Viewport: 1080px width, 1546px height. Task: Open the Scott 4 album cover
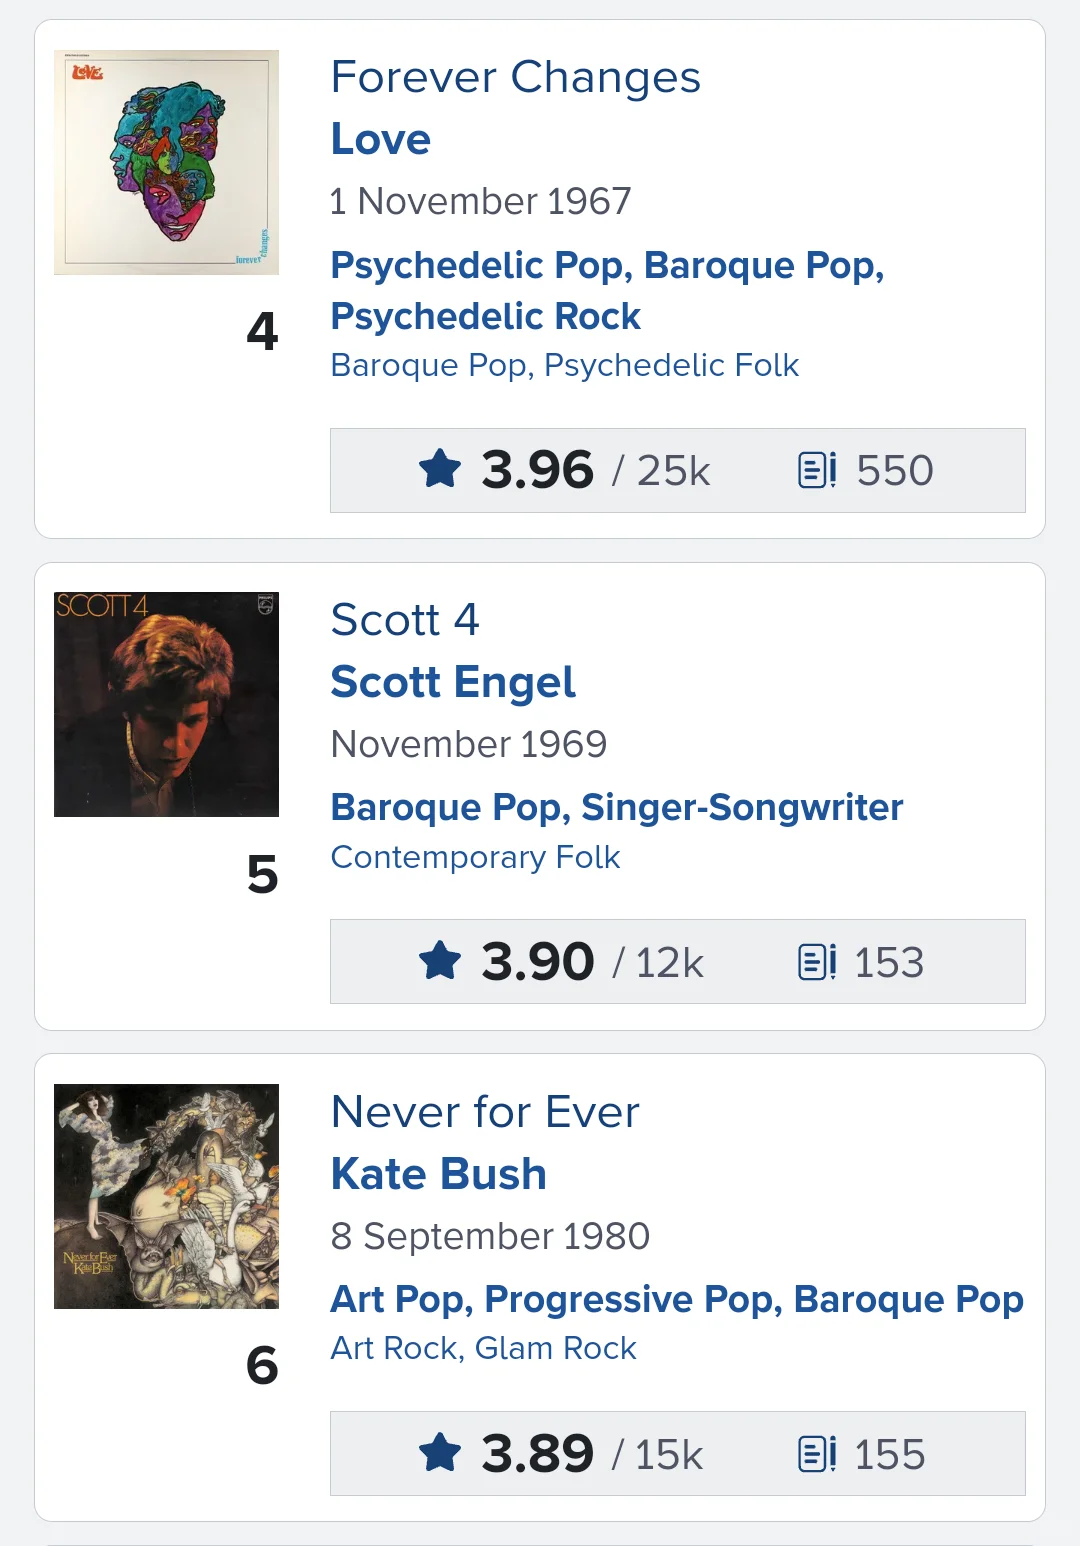[x=166, y=704]
